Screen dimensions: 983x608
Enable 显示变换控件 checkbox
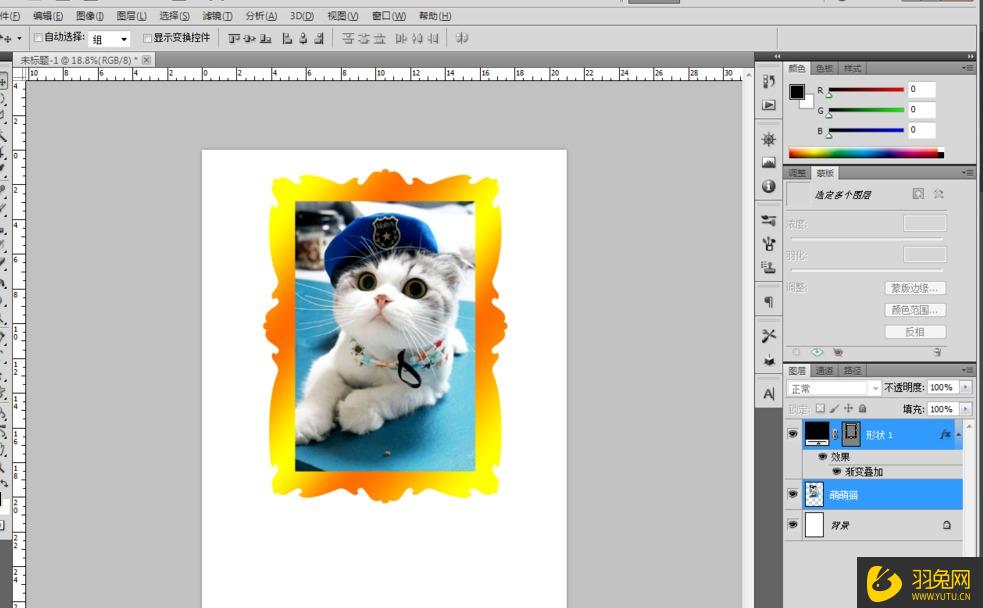[x=147, y=38]
